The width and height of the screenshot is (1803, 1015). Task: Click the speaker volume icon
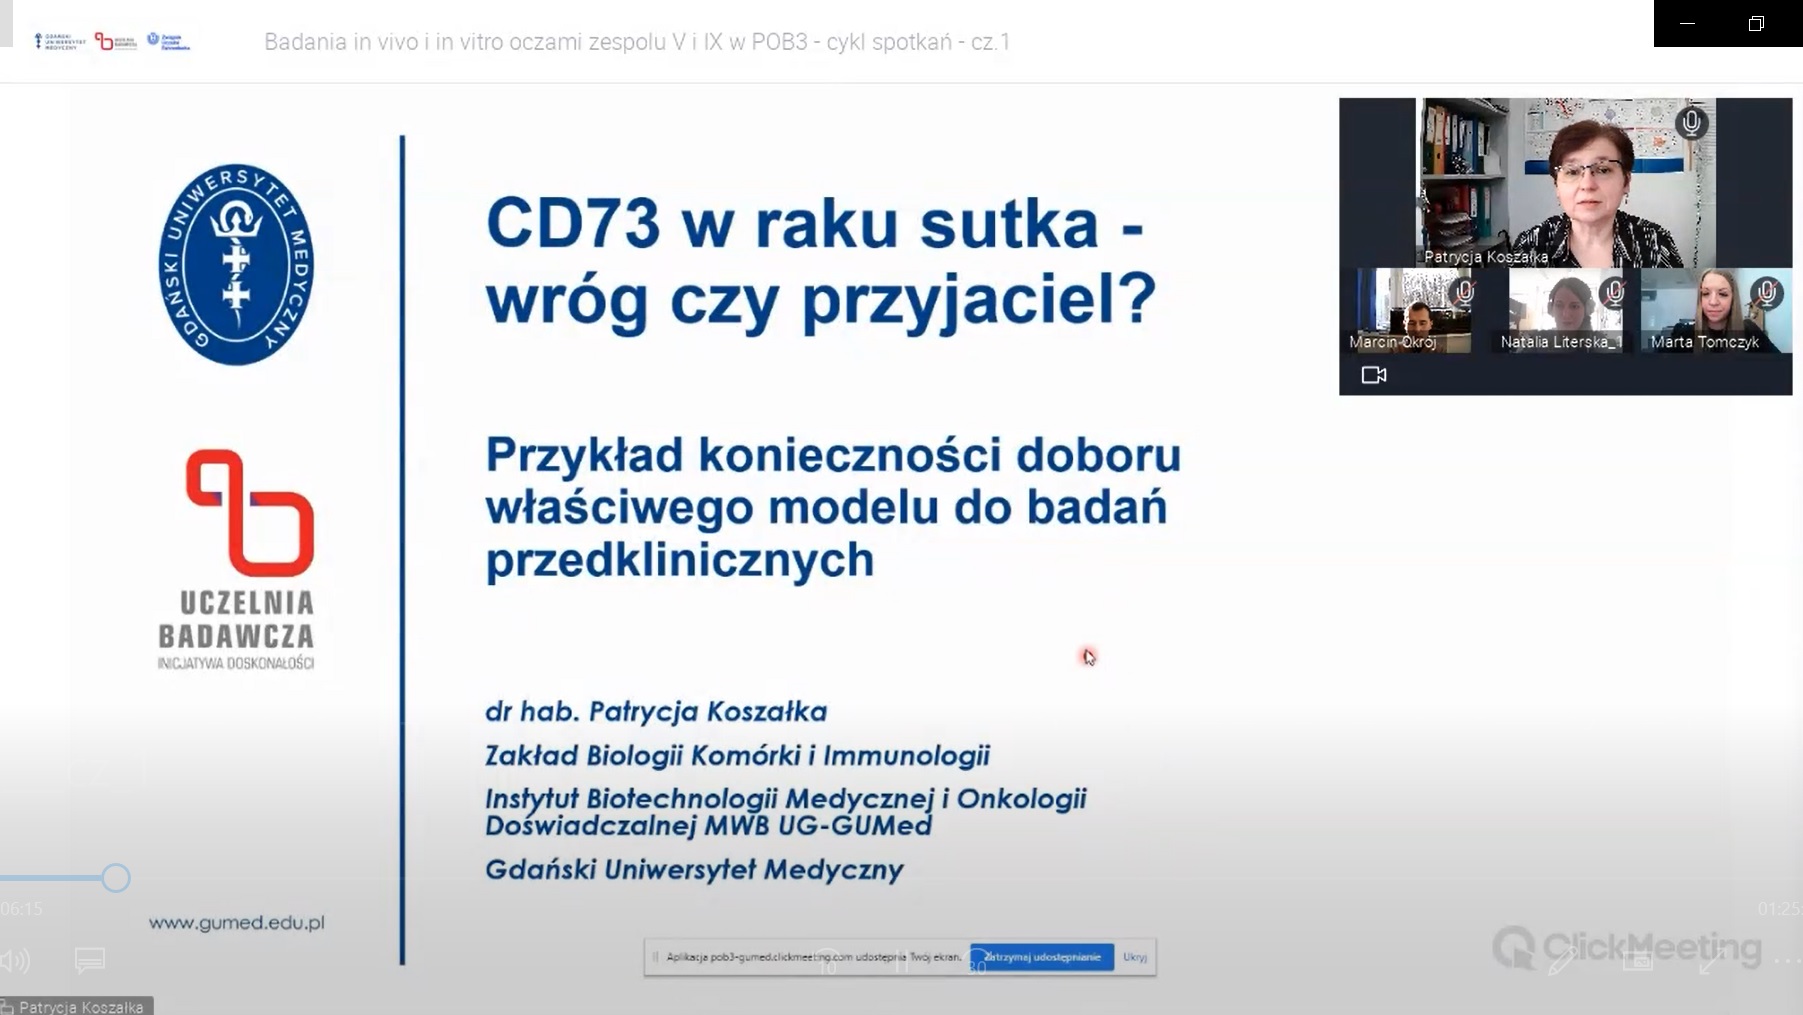pos(16,961)
